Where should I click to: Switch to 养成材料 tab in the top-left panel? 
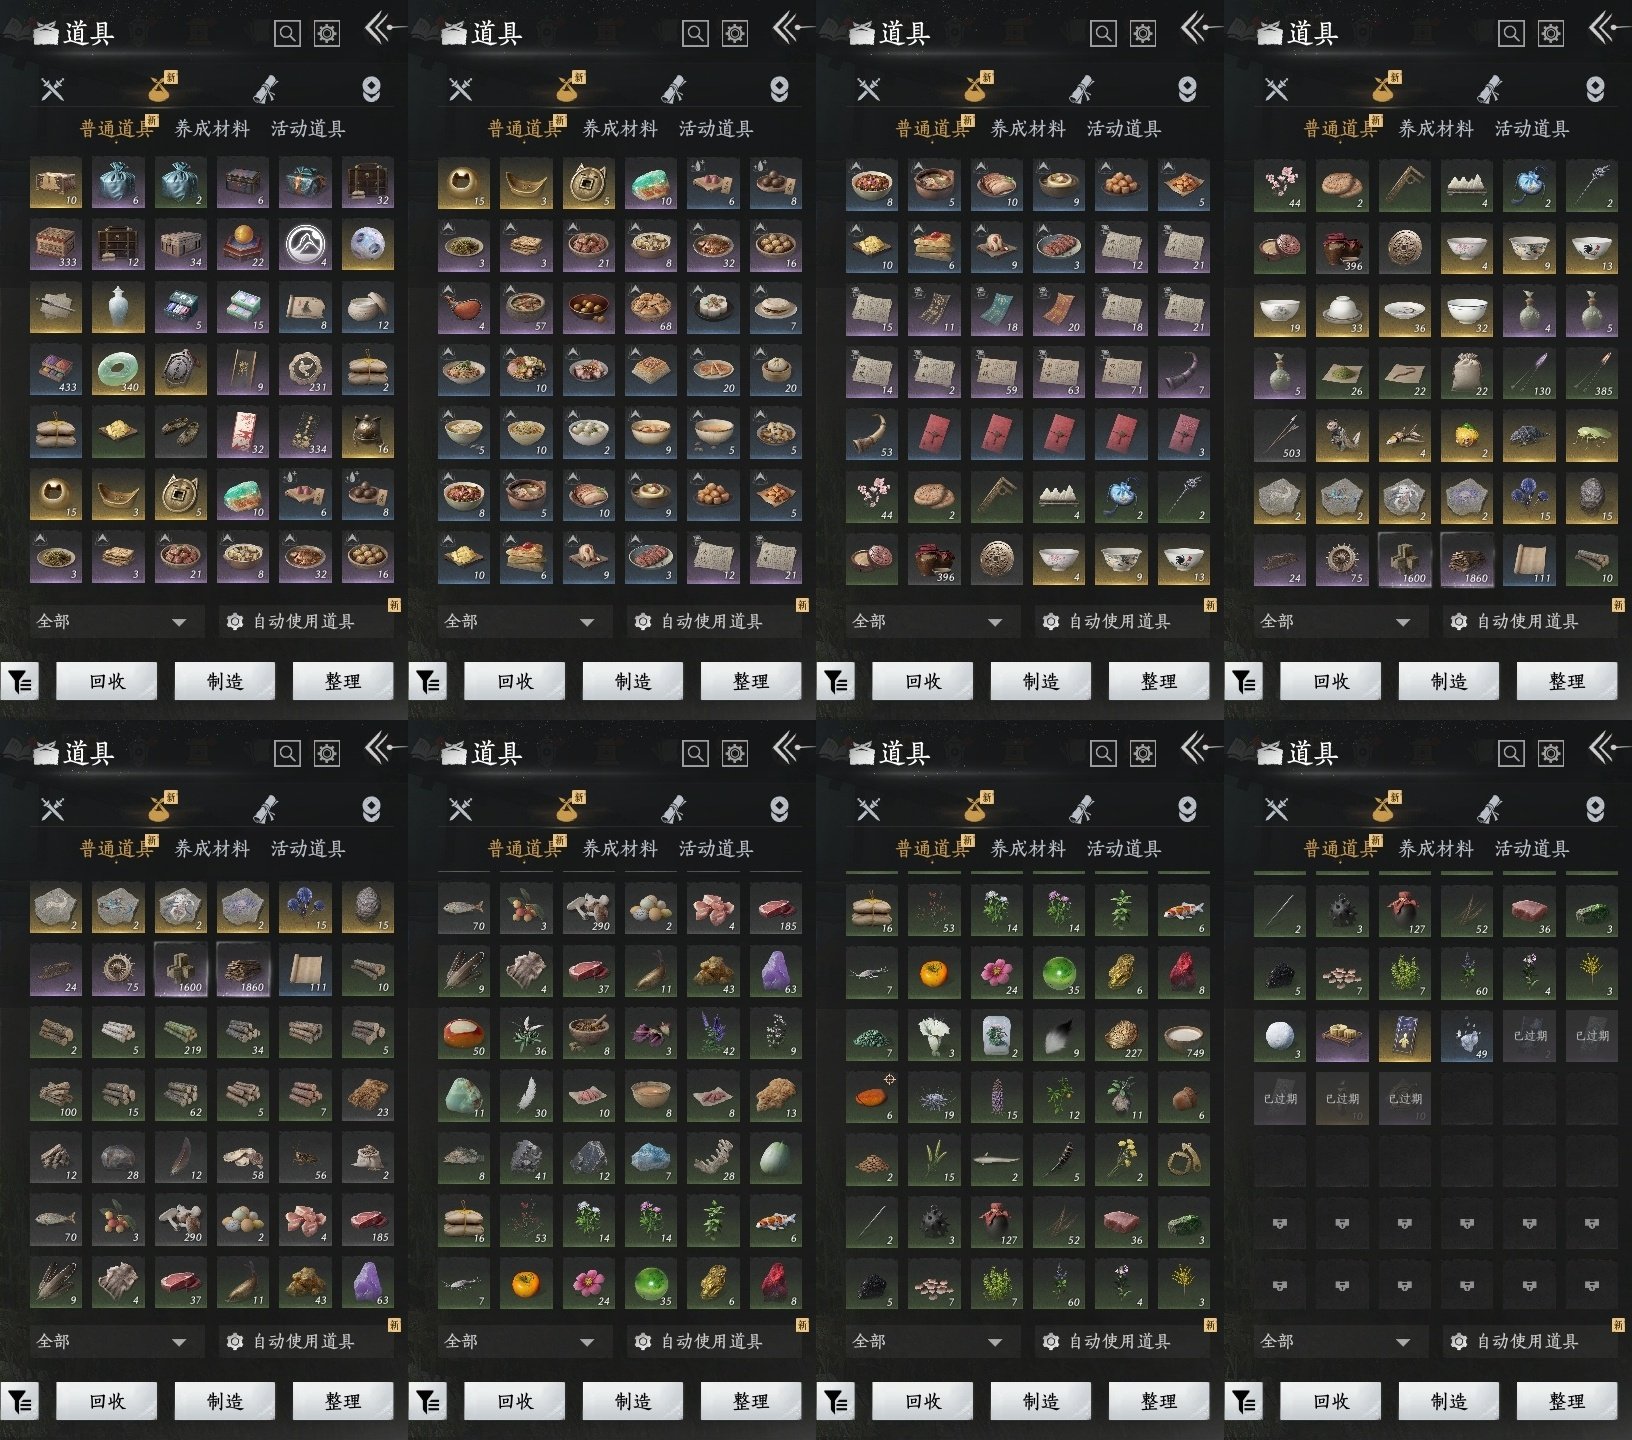212,129
